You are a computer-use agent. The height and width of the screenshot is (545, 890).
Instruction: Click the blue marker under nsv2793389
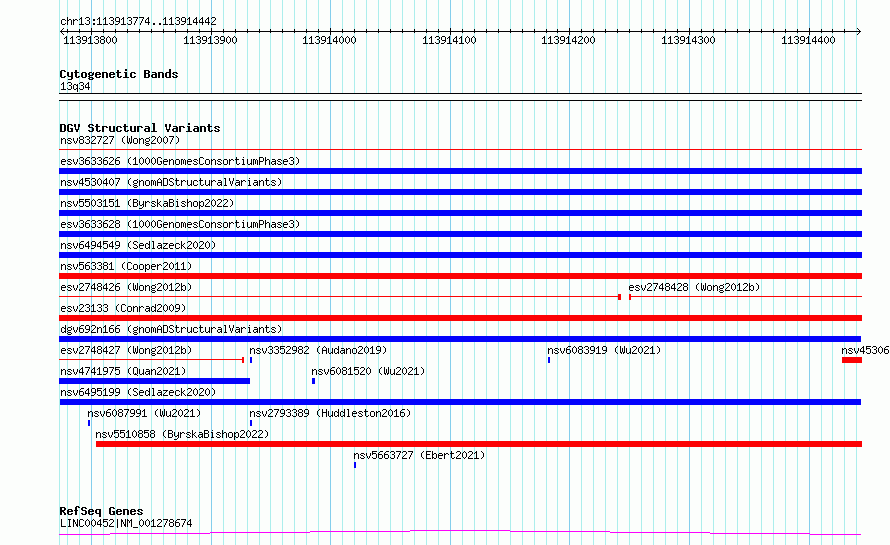tap(251, 423)
